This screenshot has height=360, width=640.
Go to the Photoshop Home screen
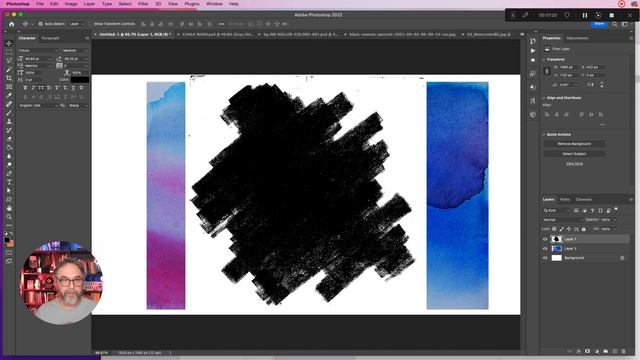[x=11, y=24]
